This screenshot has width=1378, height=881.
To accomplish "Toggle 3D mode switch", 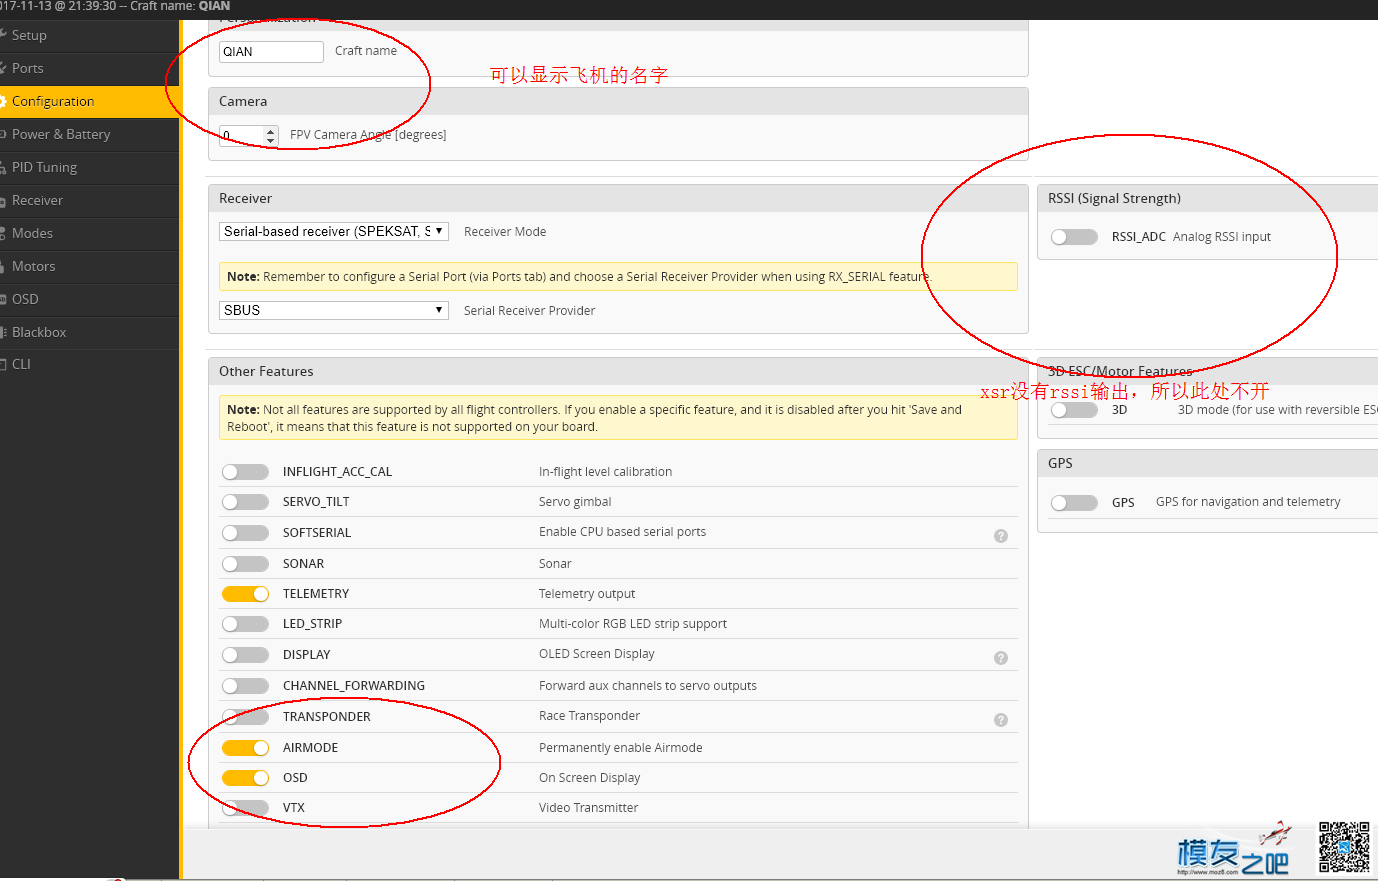I will tap(1074, 410).
